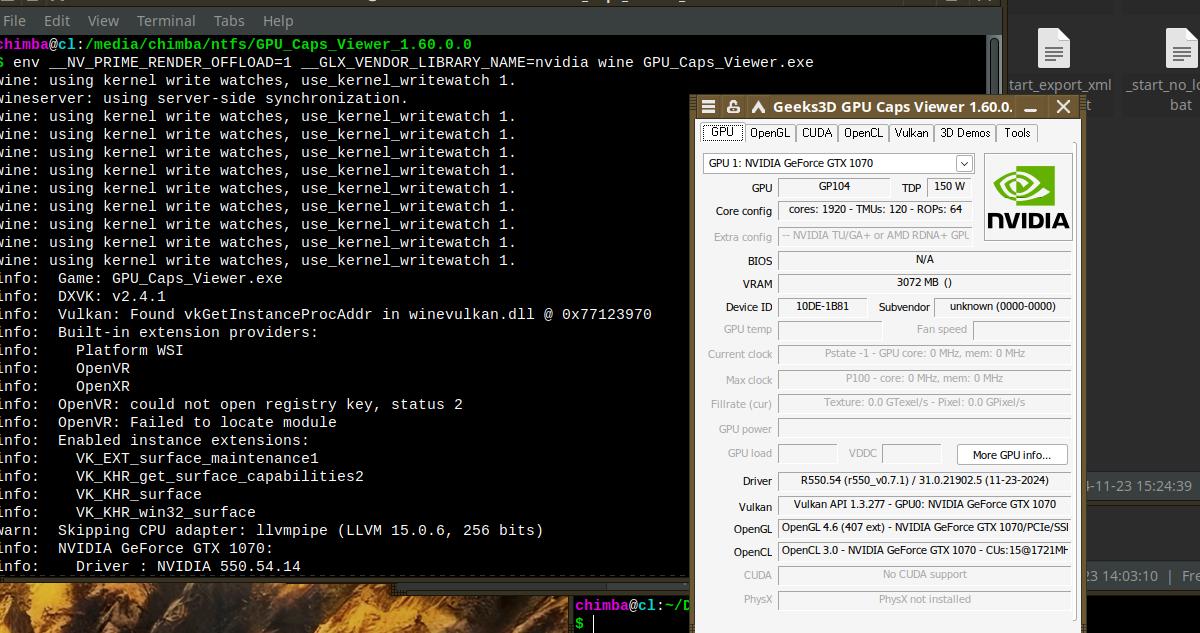Screen dimensions: 1200x633
Task: Open the Tools tab
Action: [1017, 133]
